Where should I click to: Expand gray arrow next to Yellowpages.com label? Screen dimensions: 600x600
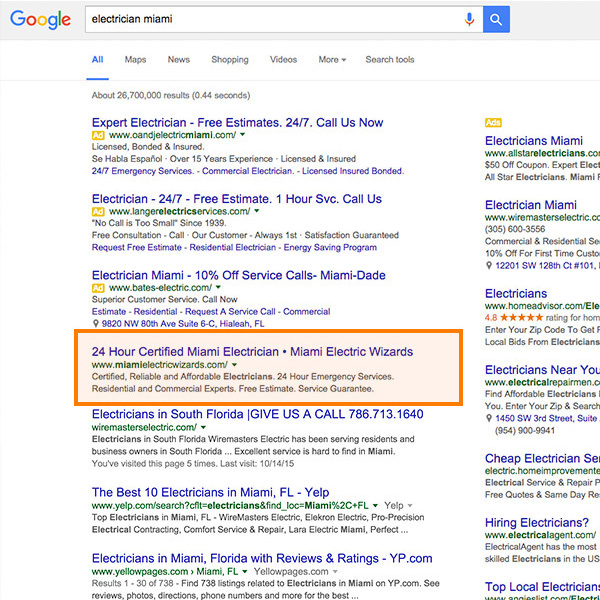(x=335, y=572)
